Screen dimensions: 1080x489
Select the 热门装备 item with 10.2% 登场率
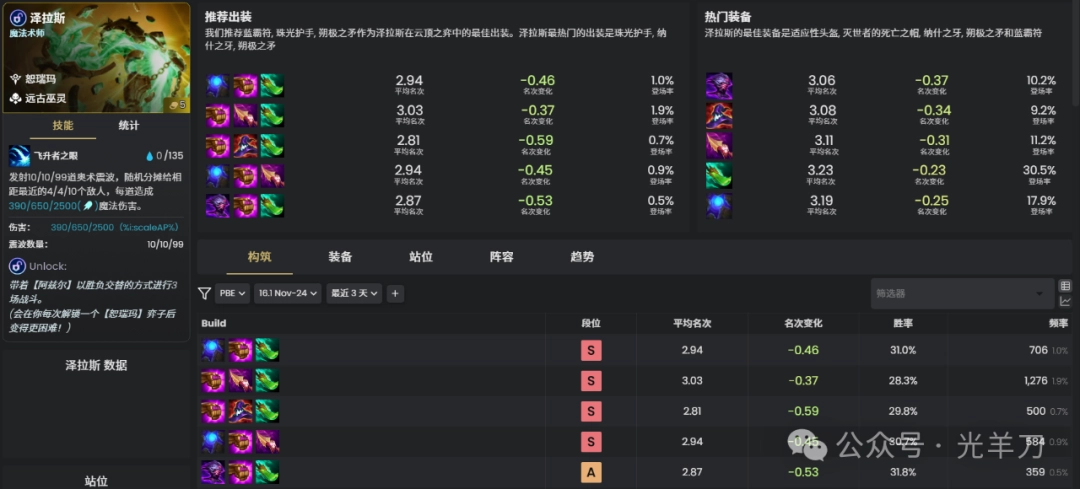[x=719, y=86]
